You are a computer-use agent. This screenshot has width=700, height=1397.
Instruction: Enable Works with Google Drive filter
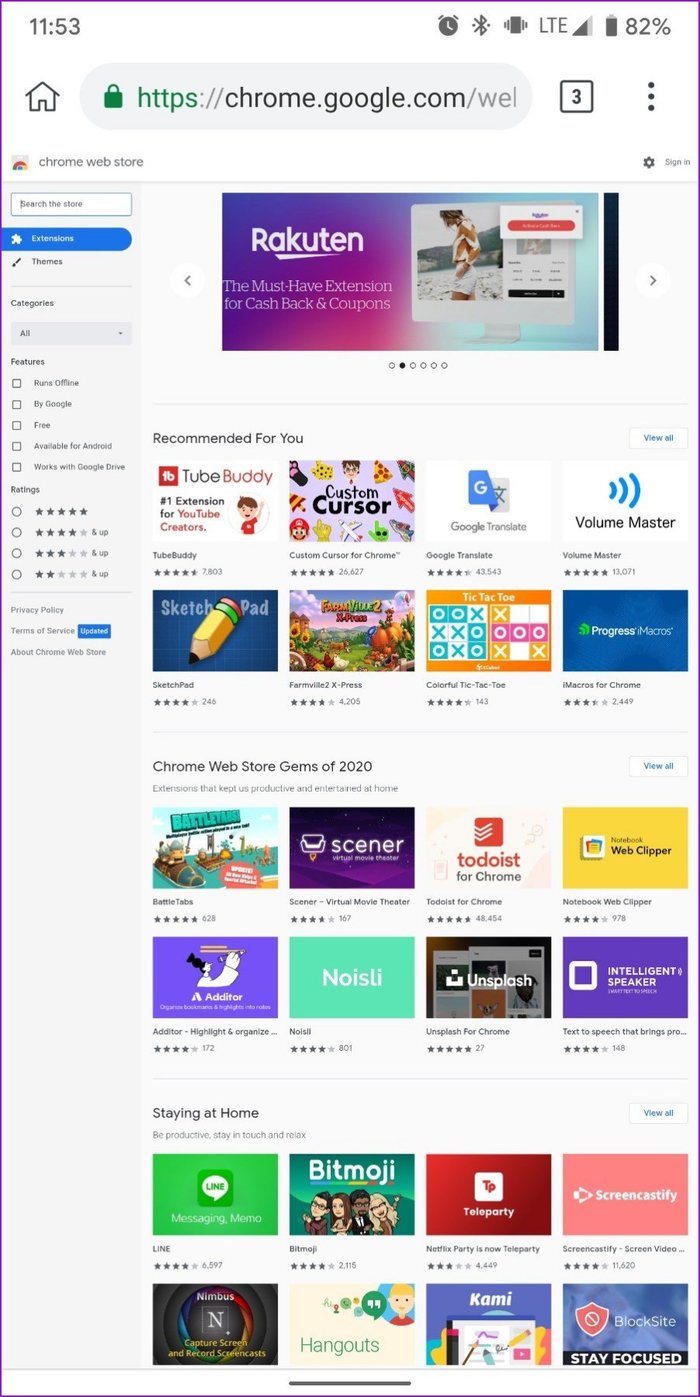[x=16, y=467]
